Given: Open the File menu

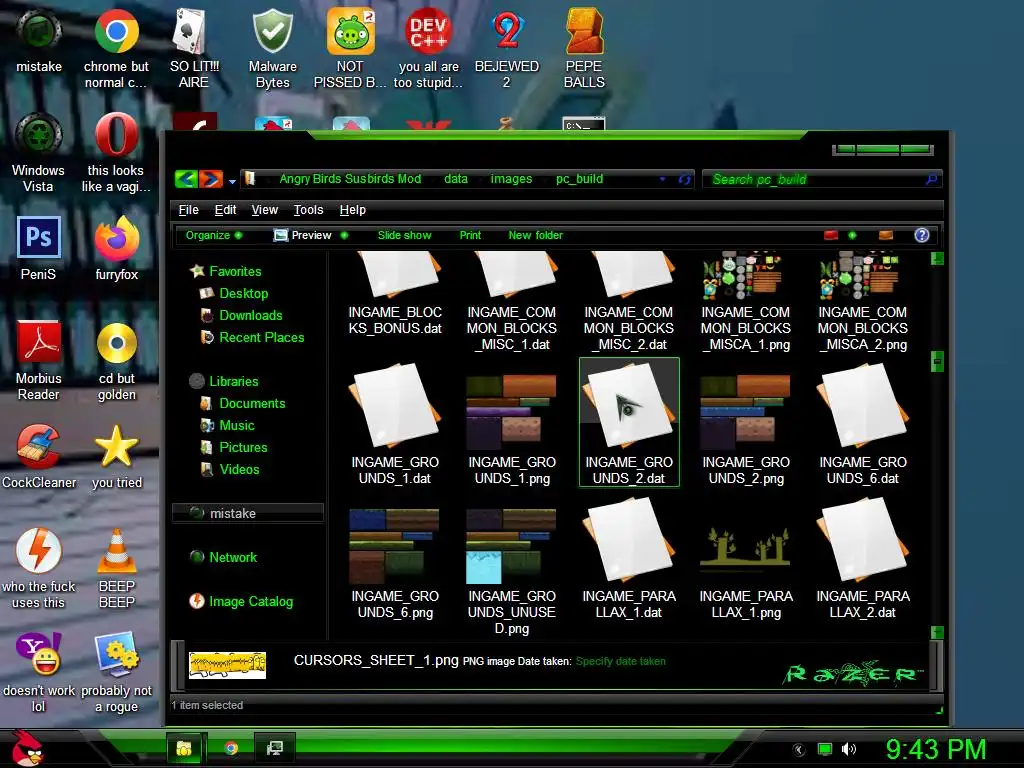Looking at the screenshot, I should point(189,210).
